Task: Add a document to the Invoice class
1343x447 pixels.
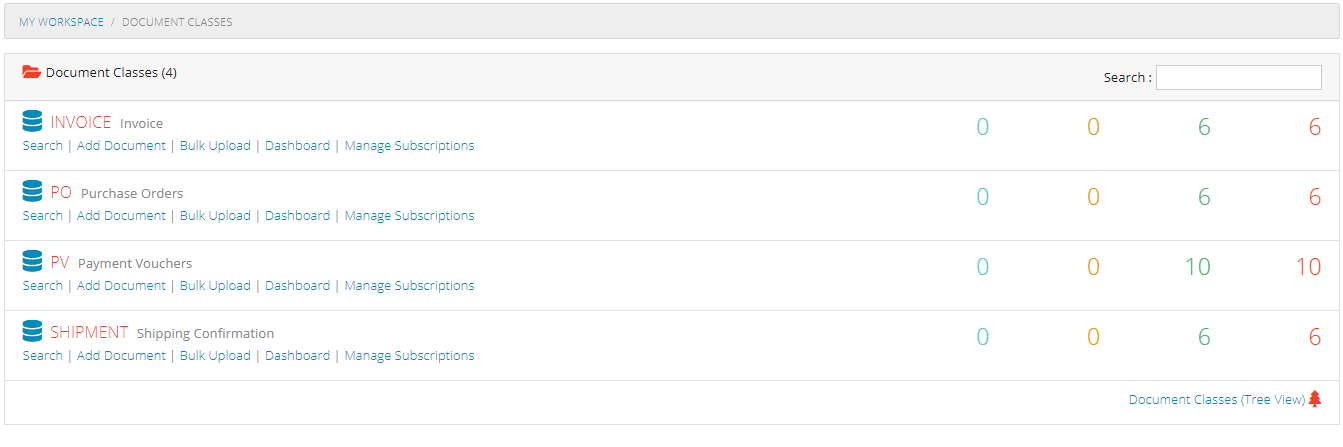Action: (121, 146)
